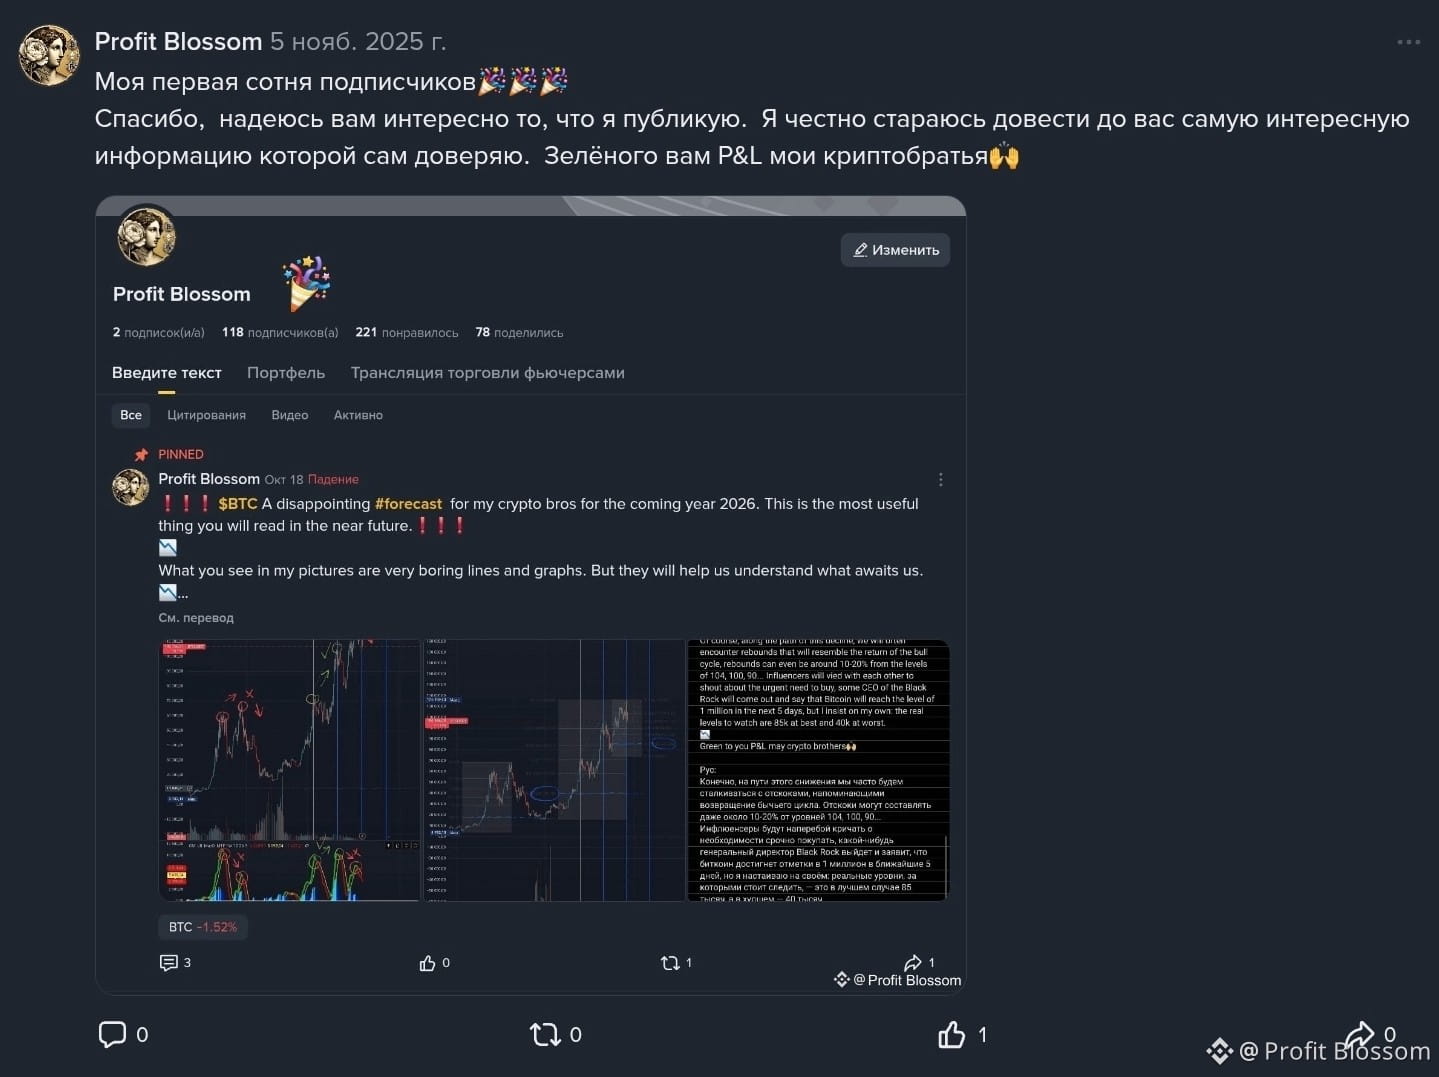Select the Видео filter
The height and width of the screenshot is (1077, 1439).
pyautogui.click(x=290, y=415)
